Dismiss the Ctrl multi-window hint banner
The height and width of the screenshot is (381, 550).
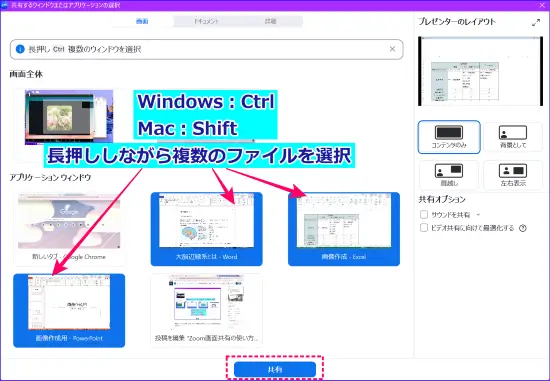coord(393,49)
